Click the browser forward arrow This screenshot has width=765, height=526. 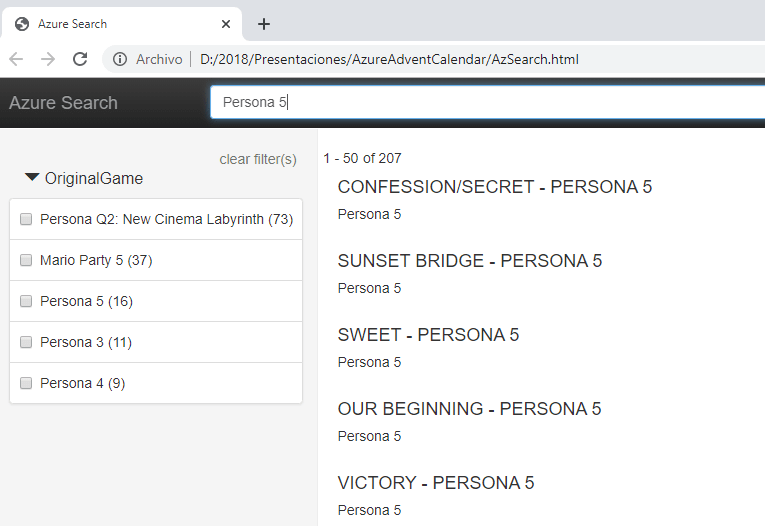[x=48, y=60]
